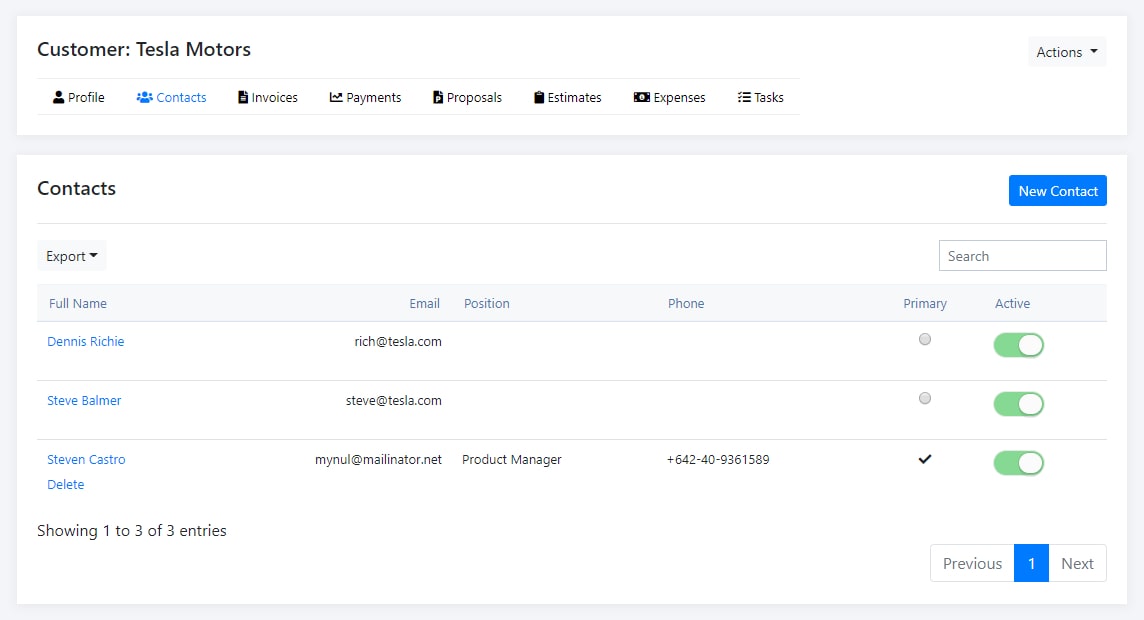Focus the contacts Search field
This screenshot has width=1144, height=620.
click(1023, 256)
